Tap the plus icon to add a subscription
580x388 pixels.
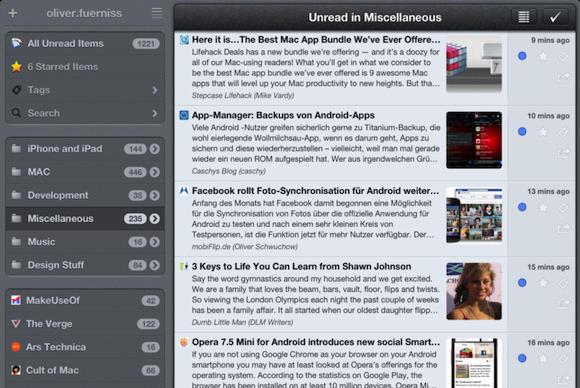[13, 13]
